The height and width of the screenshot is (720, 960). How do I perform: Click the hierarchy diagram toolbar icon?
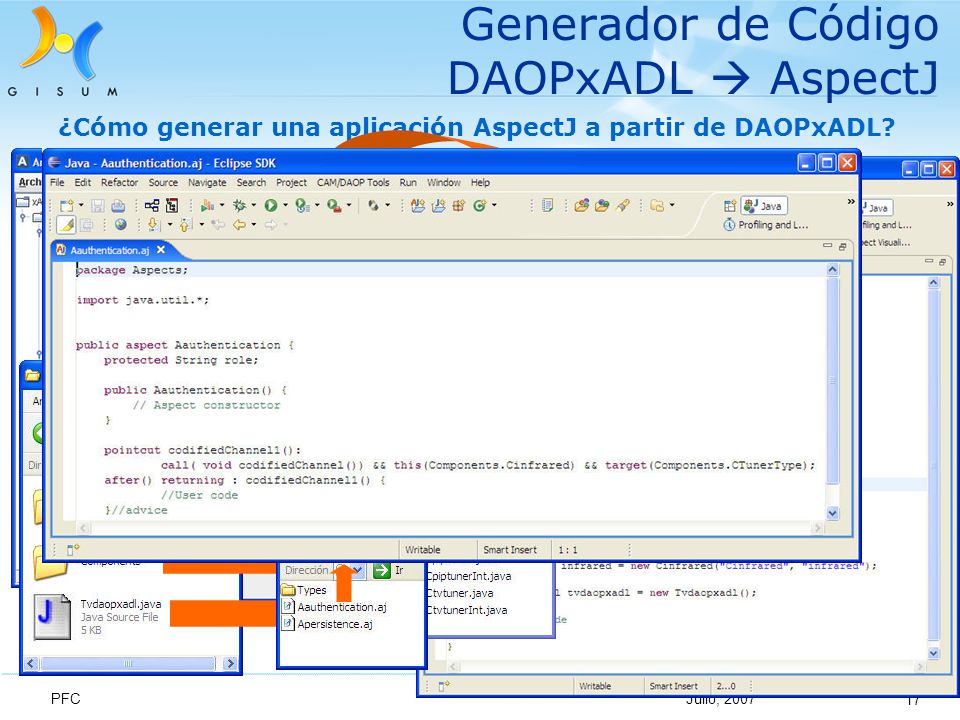point(152,206)
